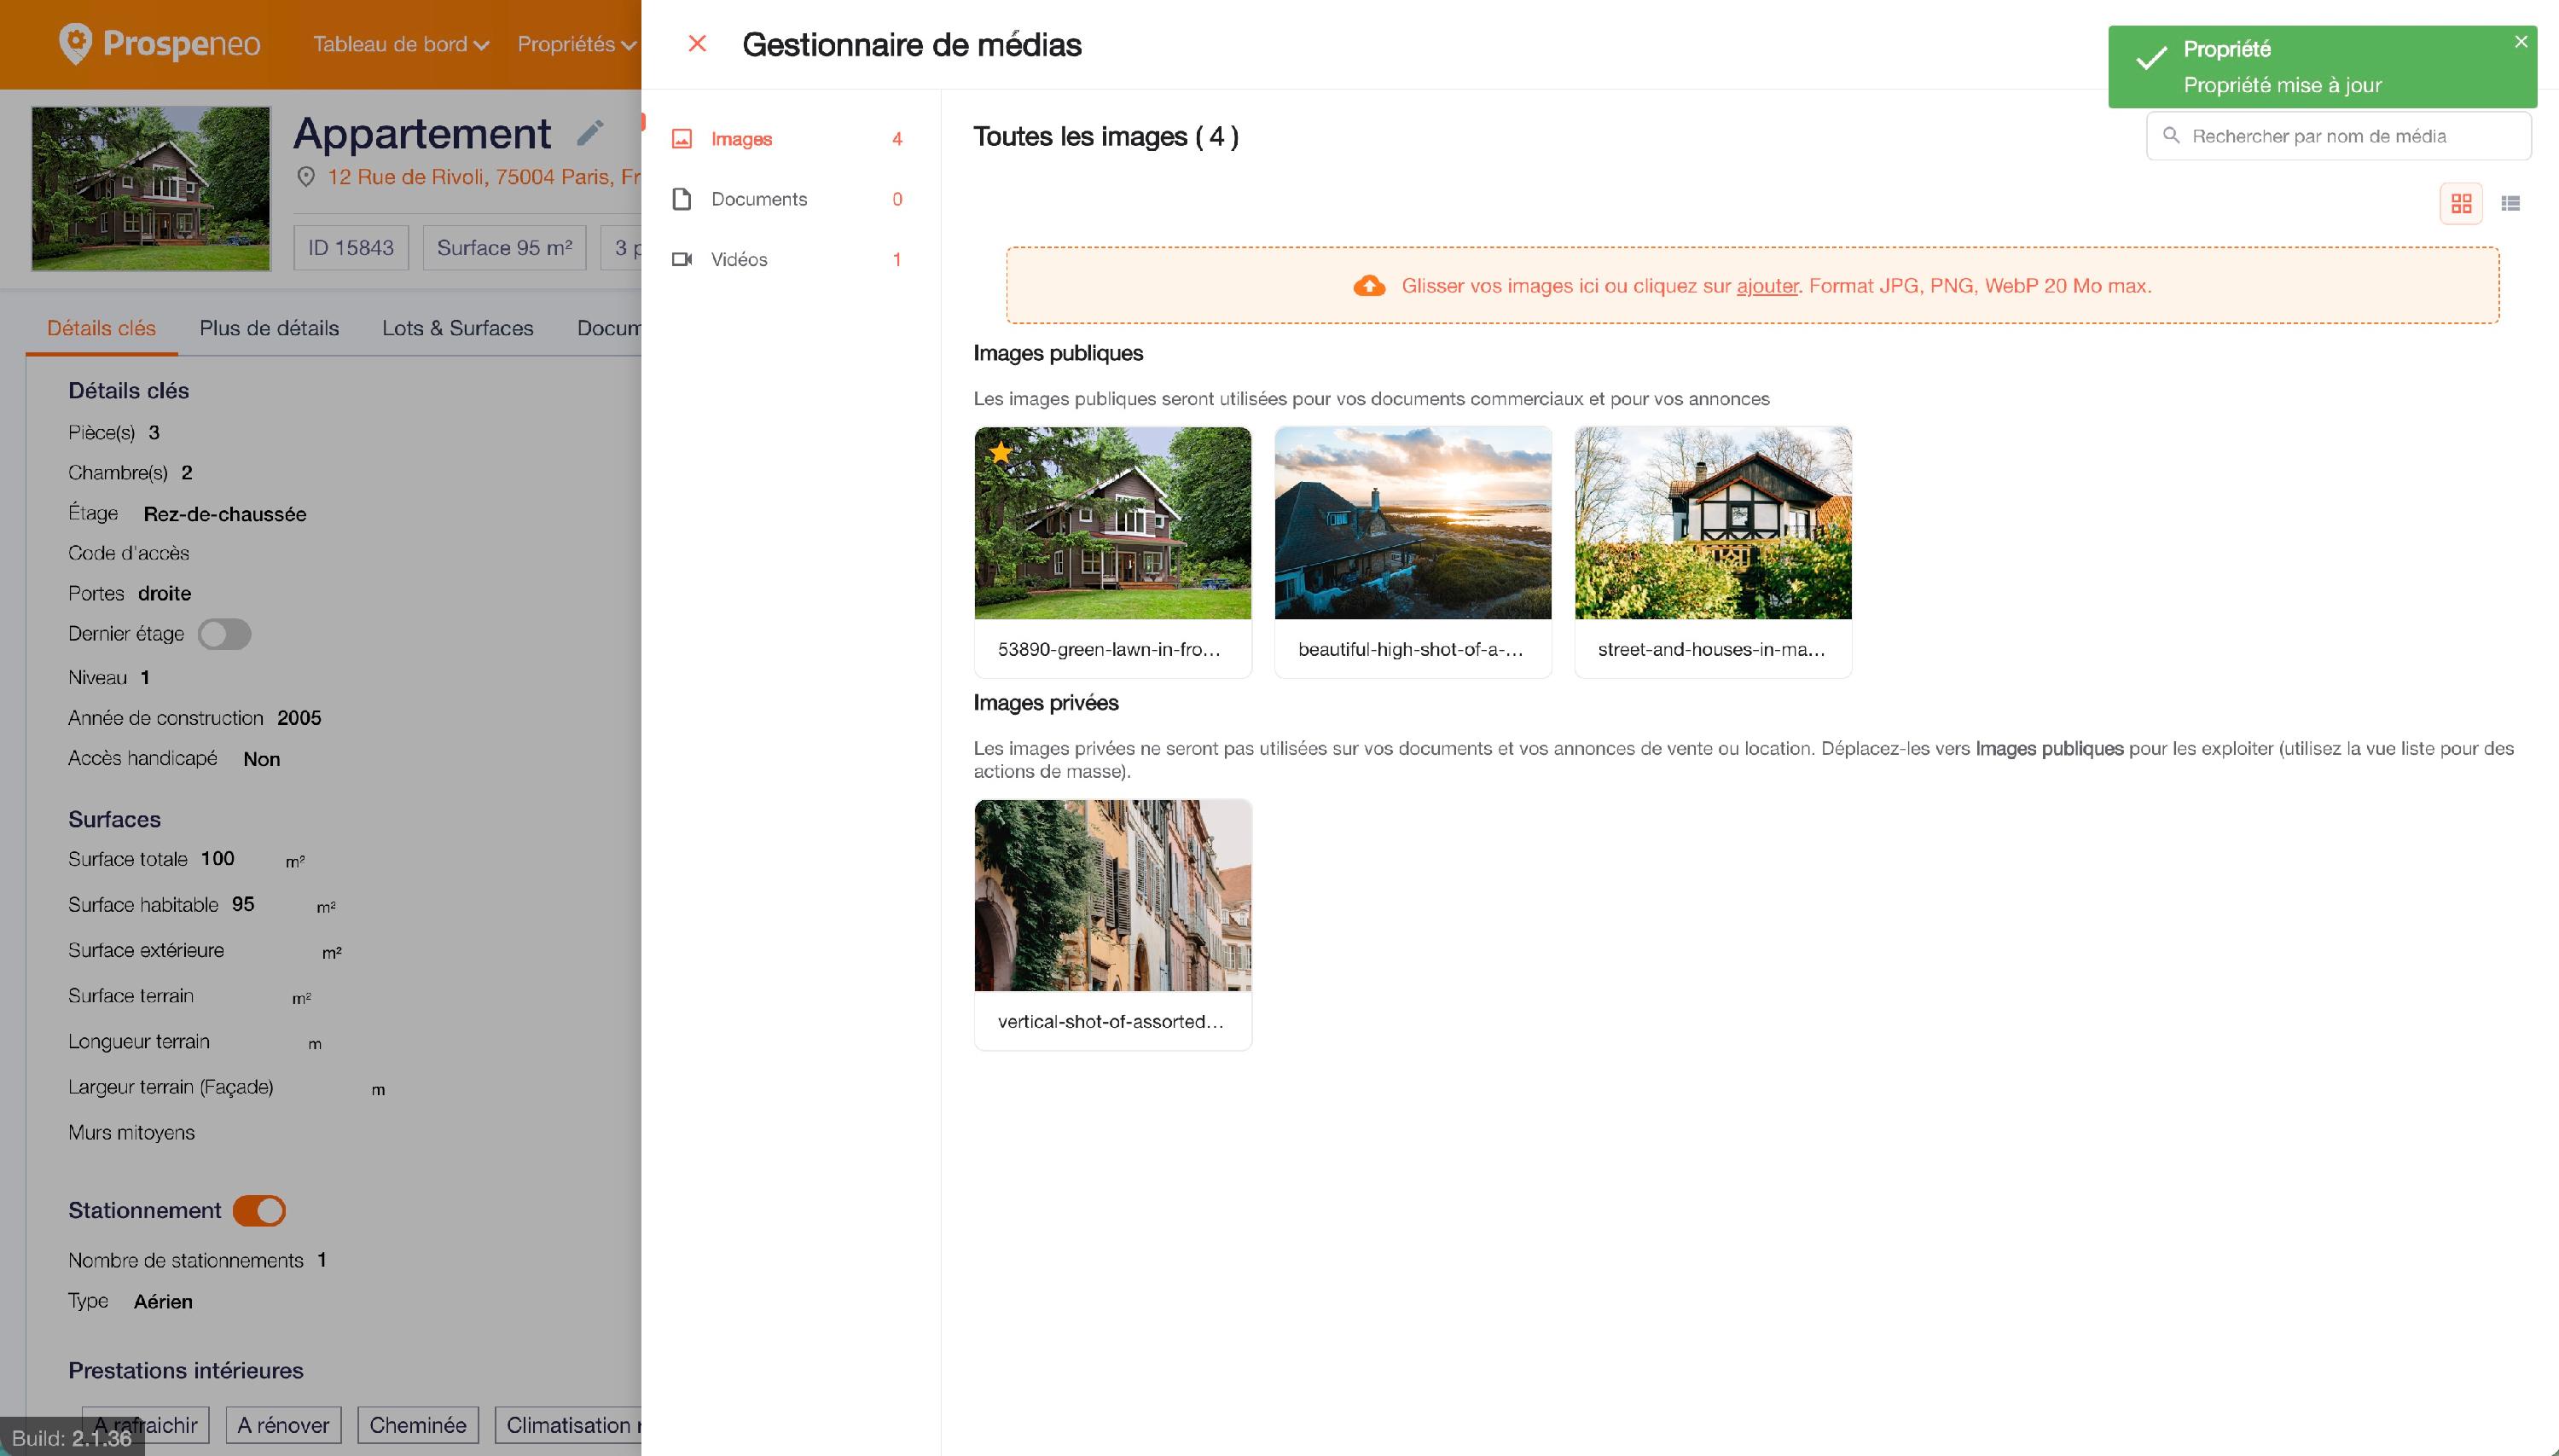Select the A rénover tag
Image resolution: width=2559 pixels, height=1456 pixels.
coord(283,1425)
